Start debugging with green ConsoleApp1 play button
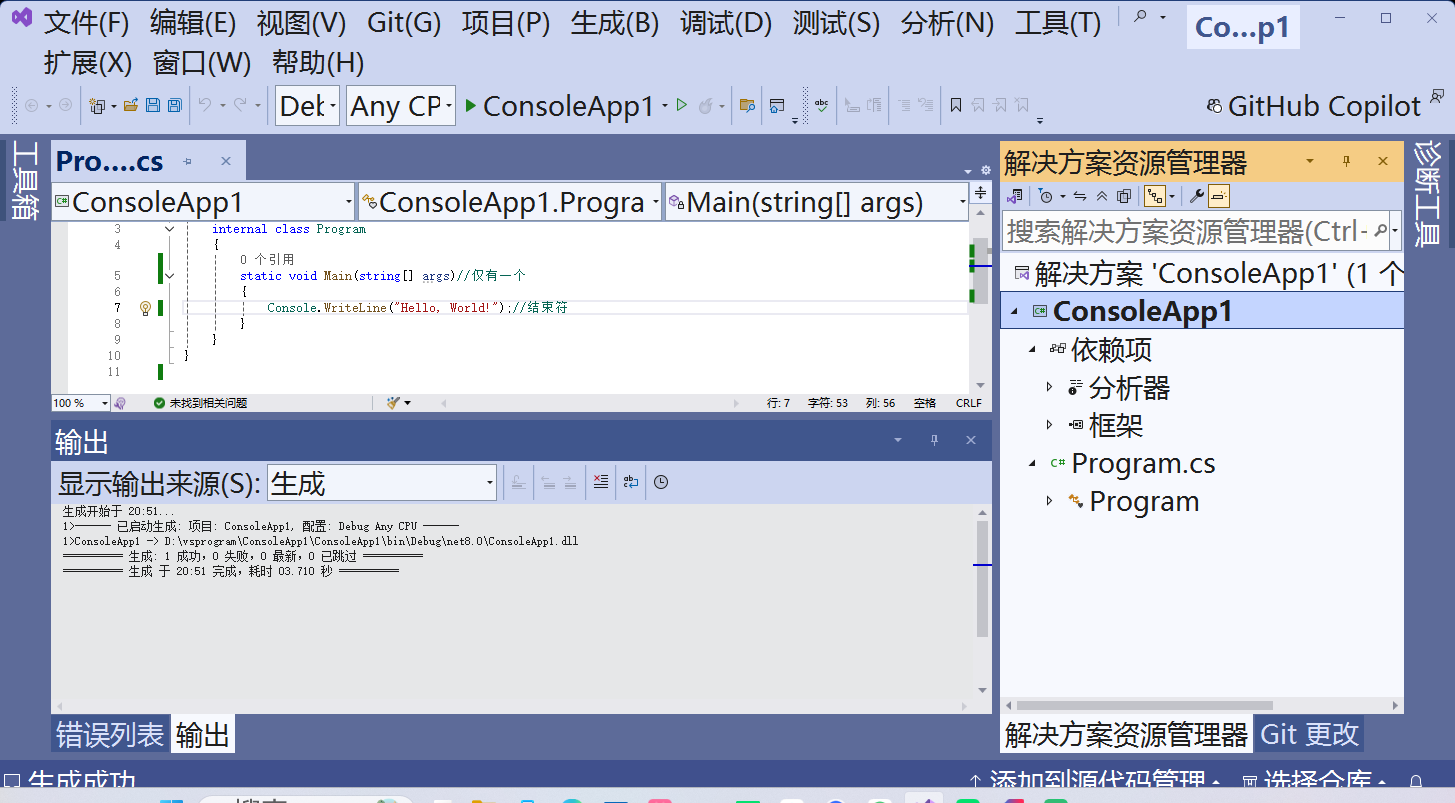1455x803 pixels. point(560,106)
